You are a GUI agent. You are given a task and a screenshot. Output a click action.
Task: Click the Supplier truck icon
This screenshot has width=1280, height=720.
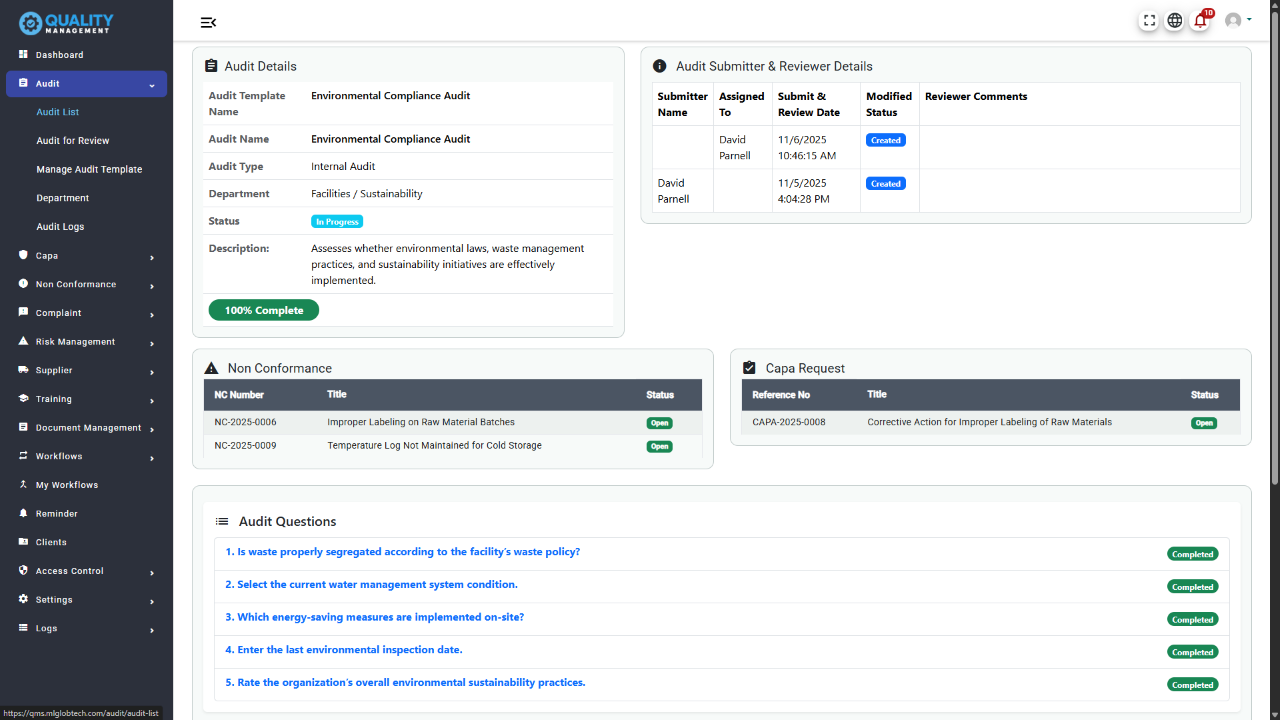(23, 370)
